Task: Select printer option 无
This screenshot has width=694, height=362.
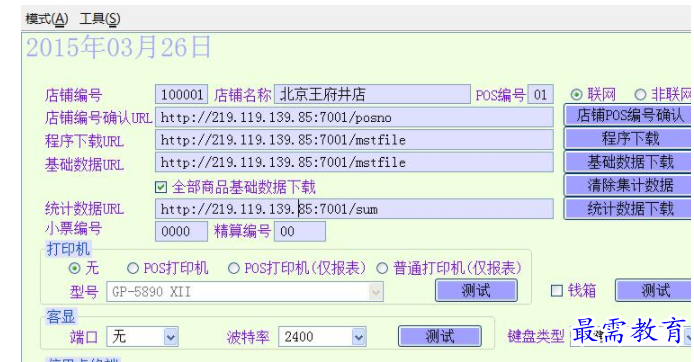Action: tap(74, 268)
